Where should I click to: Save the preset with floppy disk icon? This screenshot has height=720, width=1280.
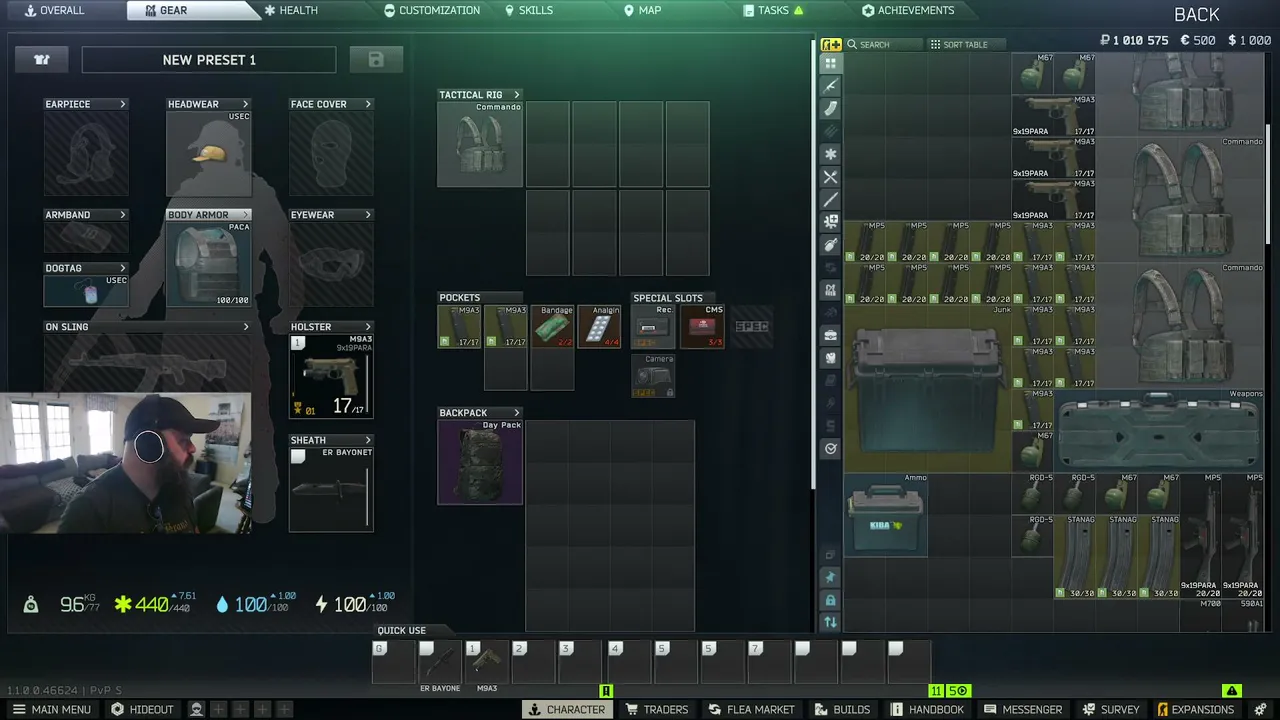(x=376, y=60)
